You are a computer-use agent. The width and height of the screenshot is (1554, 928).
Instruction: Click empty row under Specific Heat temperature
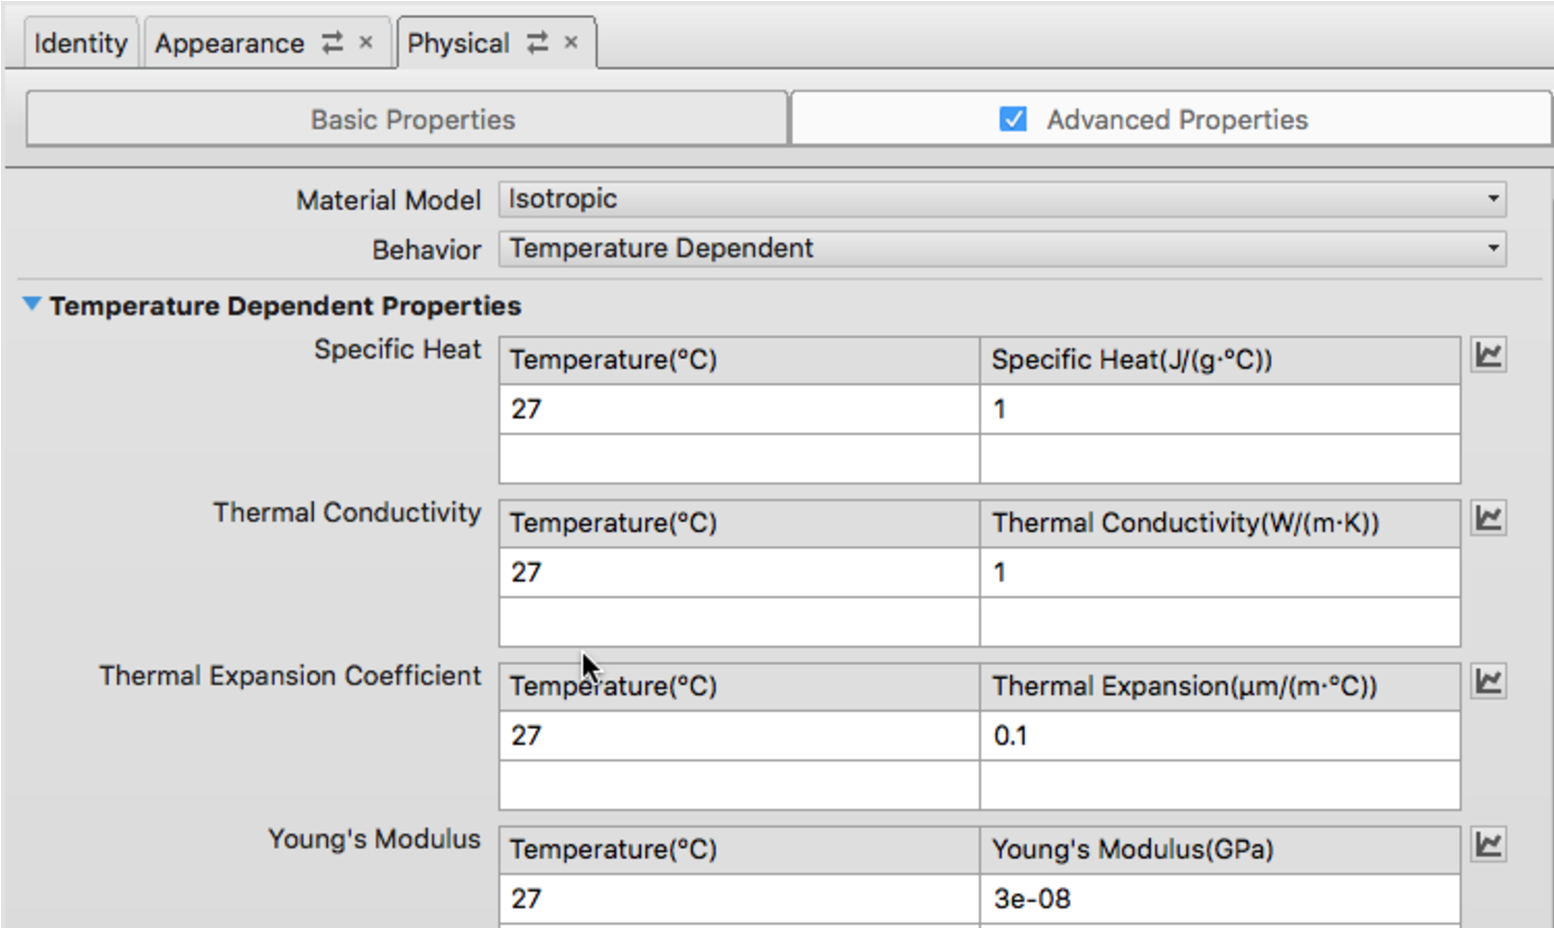[x=739, y=459]
